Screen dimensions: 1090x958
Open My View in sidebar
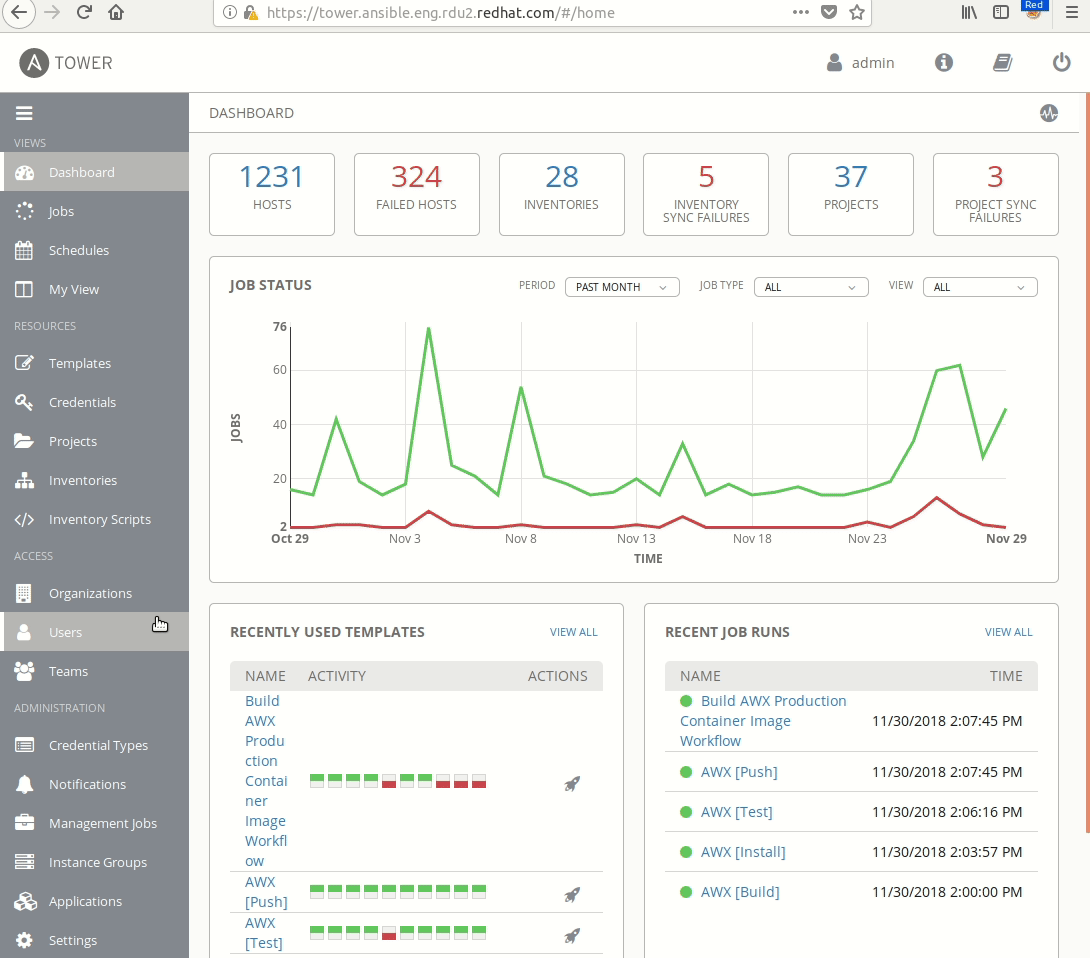pyautogui.click(x=96, y=289)
